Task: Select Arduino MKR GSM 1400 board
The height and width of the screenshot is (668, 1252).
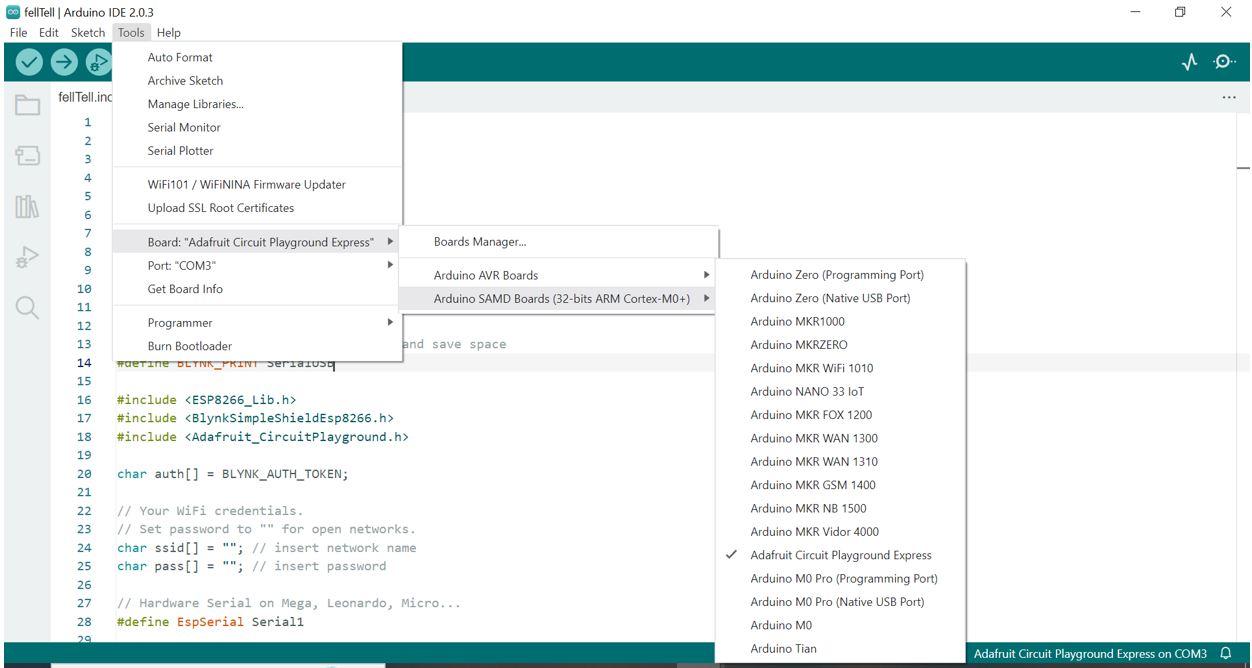Action: [840, 485]
